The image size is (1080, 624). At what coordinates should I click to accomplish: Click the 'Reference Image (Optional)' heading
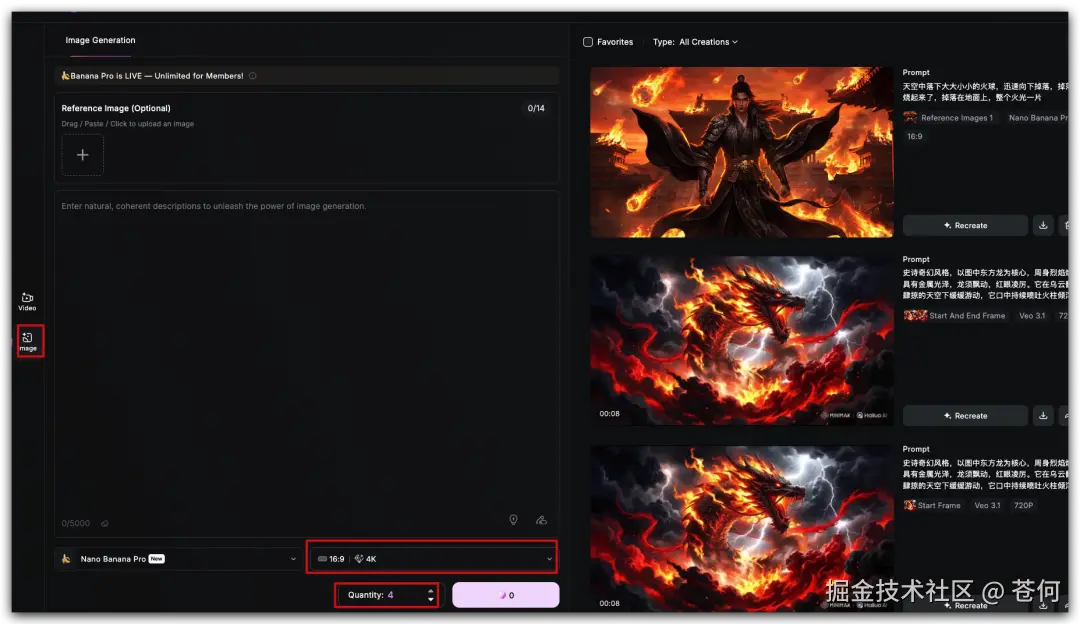[116, 108]
